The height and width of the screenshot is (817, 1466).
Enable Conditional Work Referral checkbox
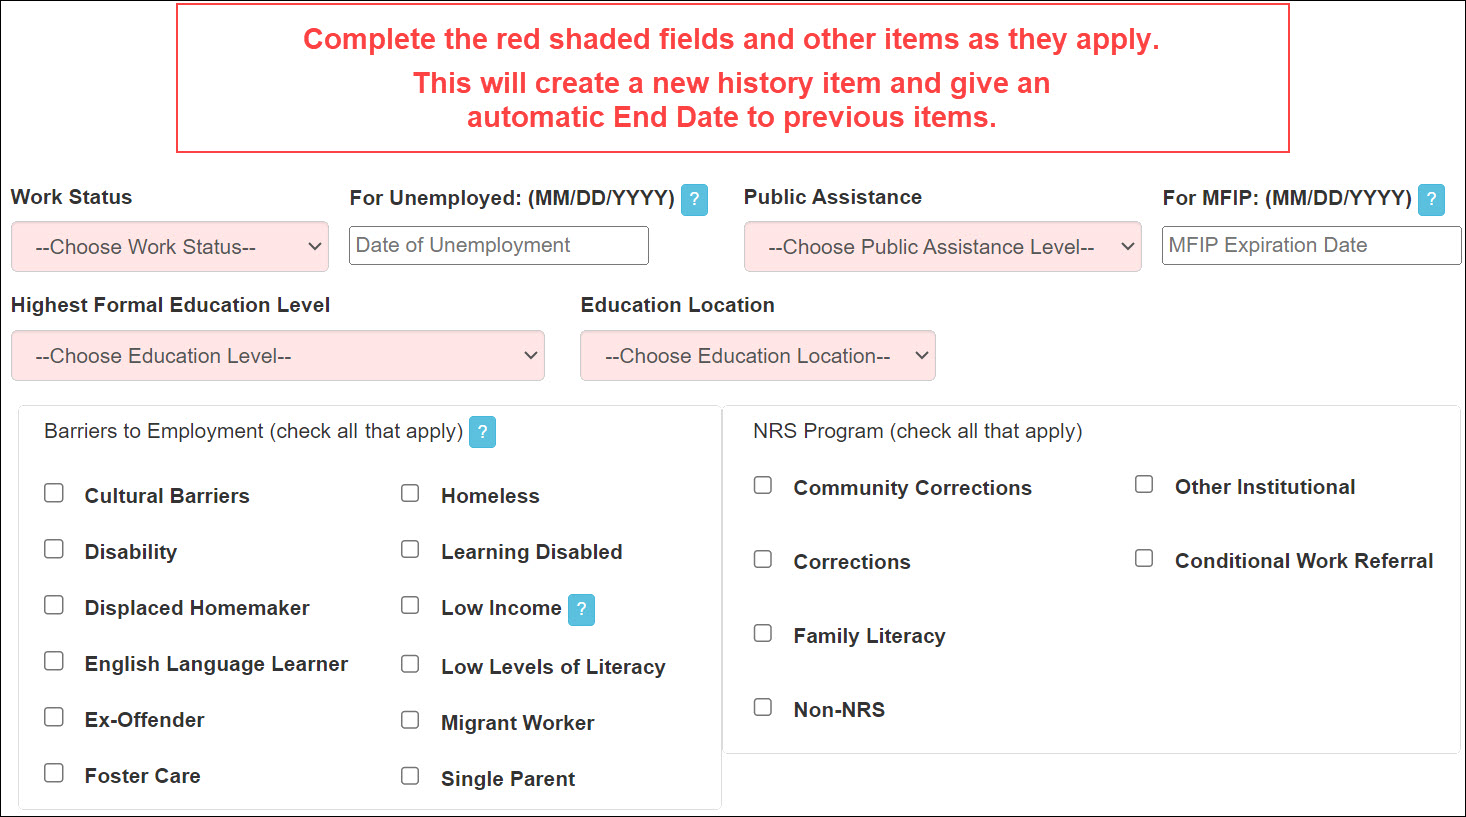(x=1144, y=558)
